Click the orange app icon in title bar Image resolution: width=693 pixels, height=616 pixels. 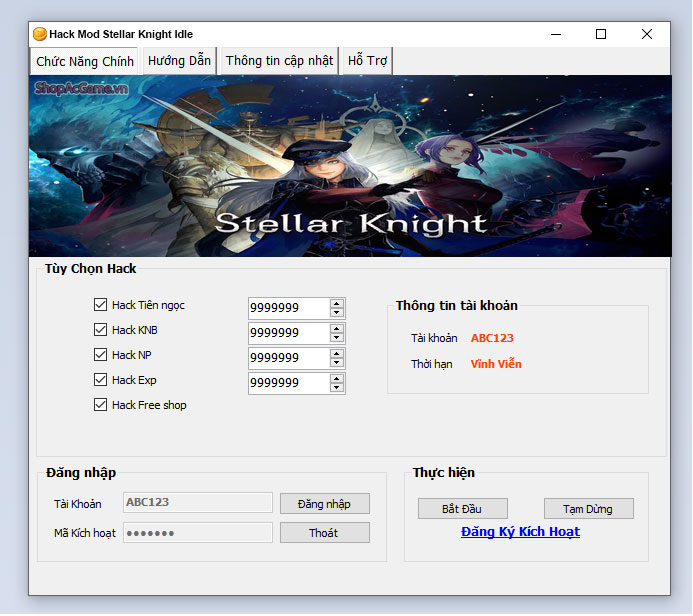click(x=40, y=34)
